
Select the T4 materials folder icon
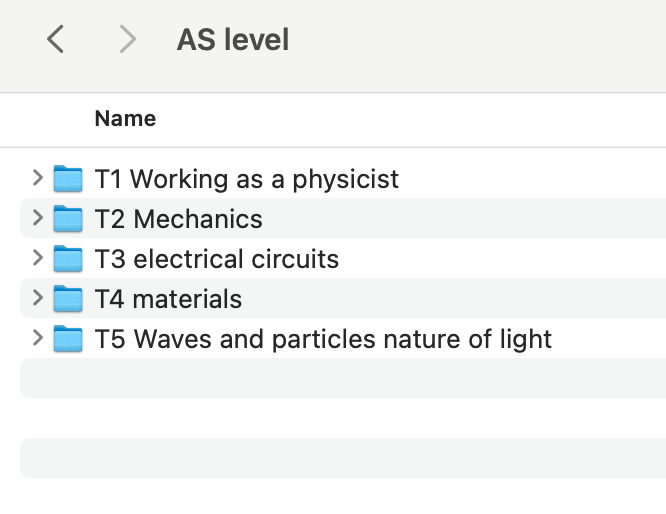click(x=68, y=299)
